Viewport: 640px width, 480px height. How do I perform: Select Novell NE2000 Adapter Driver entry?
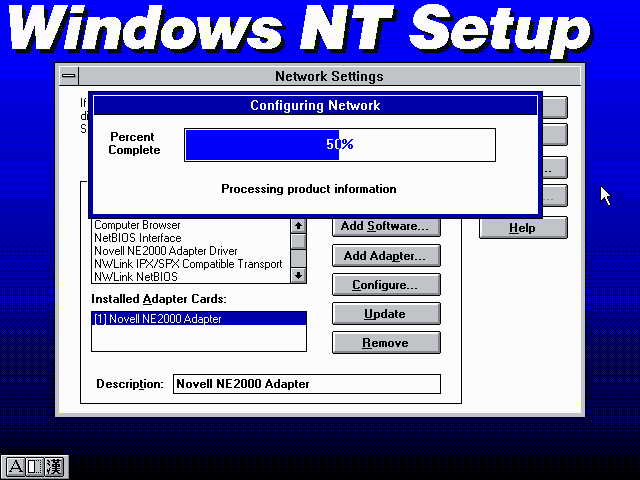coord(191,251)
